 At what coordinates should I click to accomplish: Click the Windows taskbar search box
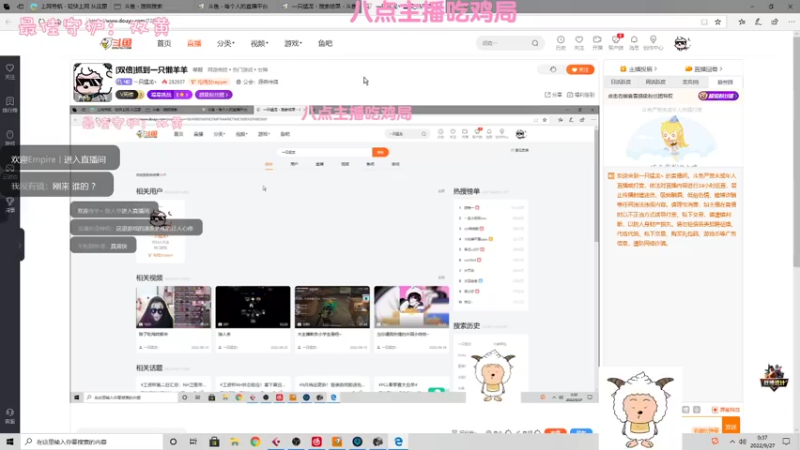92,441
